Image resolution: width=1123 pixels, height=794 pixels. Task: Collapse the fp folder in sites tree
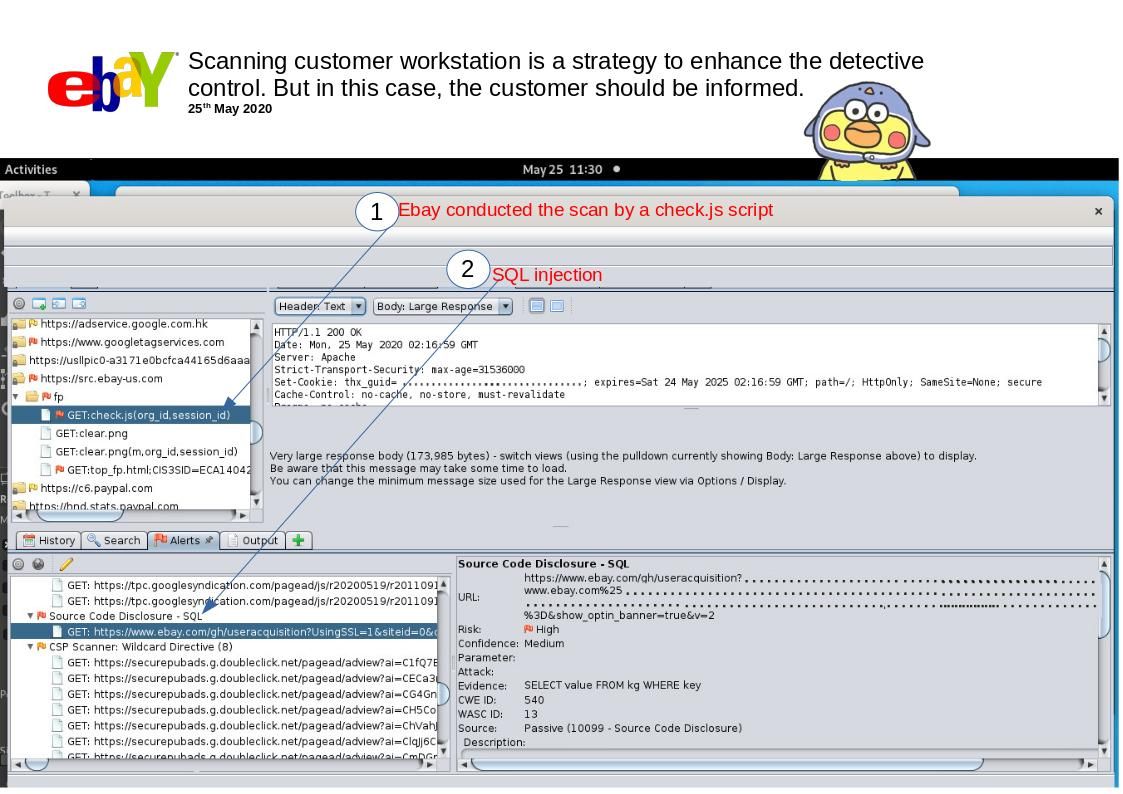pos(16,397)
